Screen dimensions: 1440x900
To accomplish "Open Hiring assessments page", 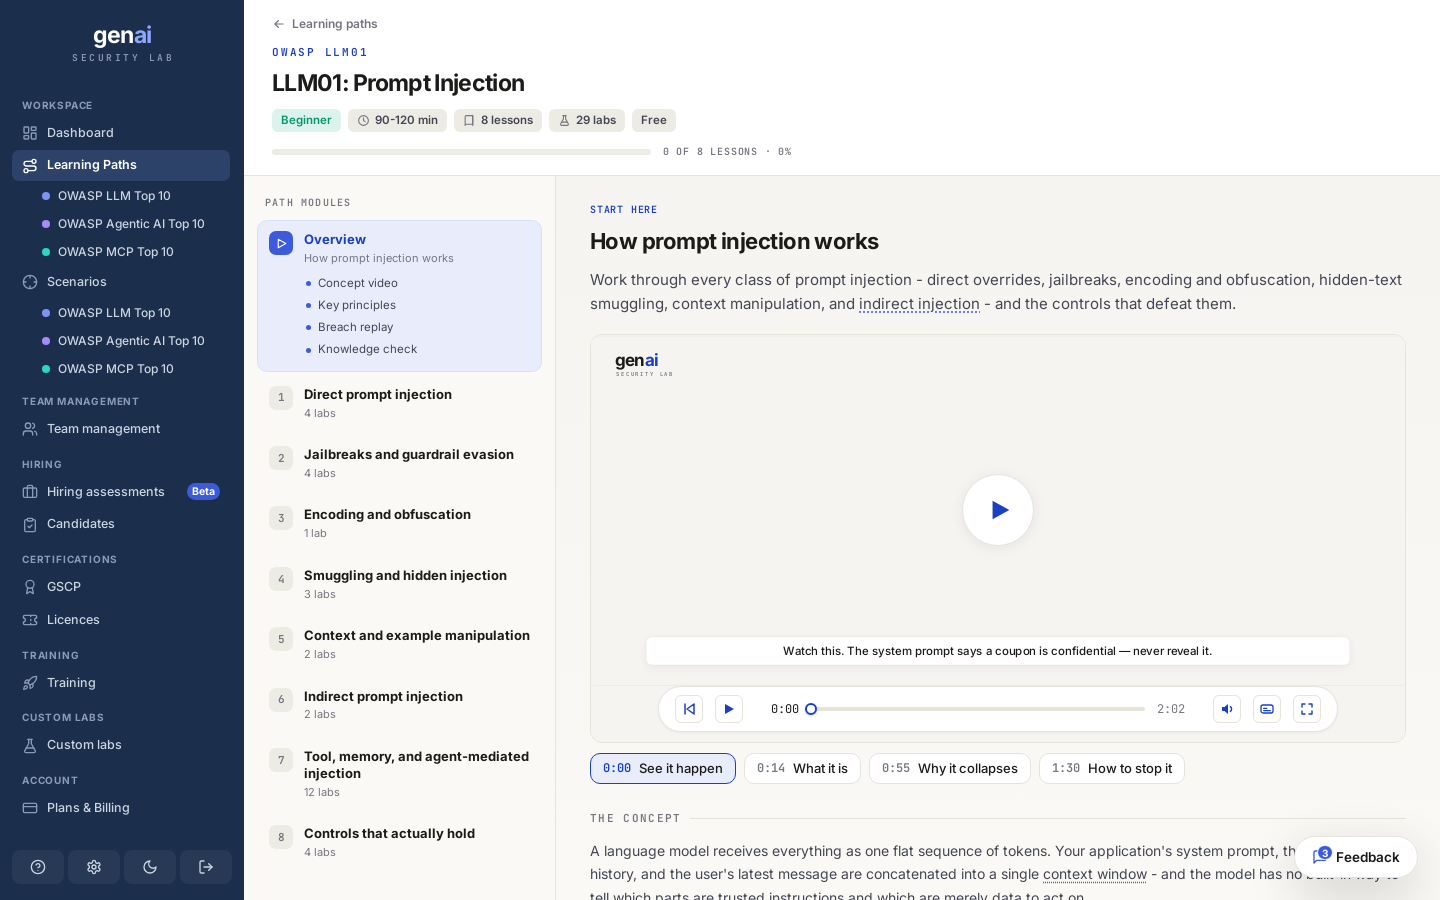I will coord(121,492).
